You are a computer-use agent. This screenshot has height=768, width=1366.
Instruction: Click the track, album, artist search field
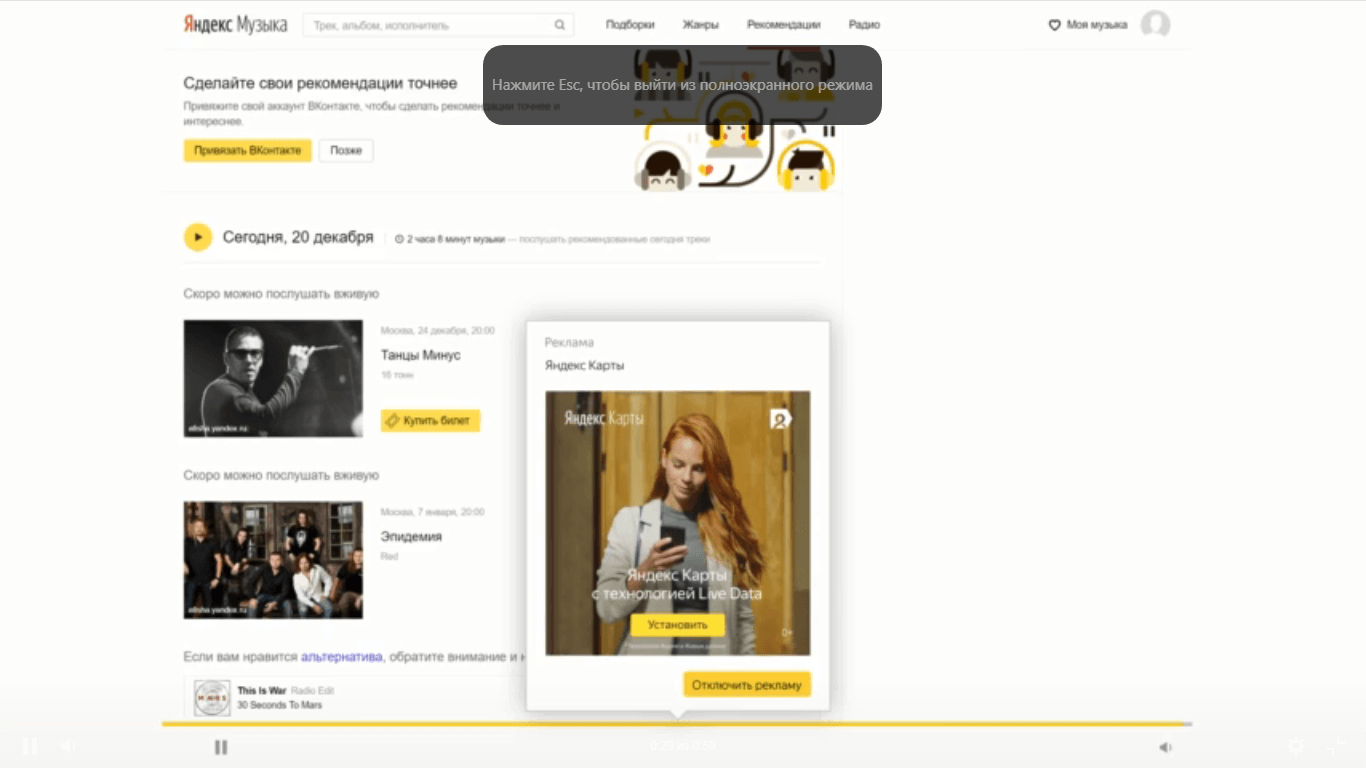(x=438, y=25)
